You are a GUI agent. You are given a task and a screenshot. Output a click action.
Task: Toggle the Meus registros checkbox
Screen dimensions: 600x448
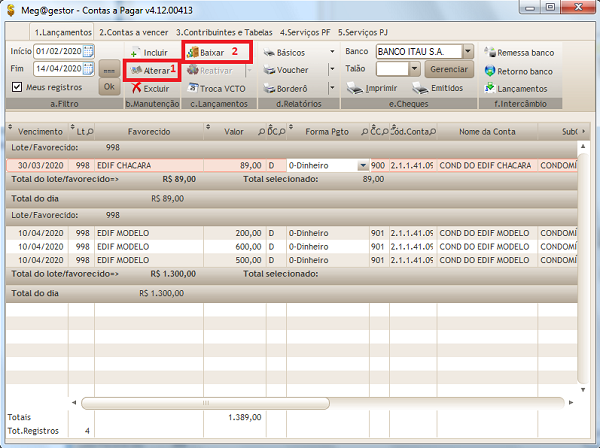click(x=17, y=87)
